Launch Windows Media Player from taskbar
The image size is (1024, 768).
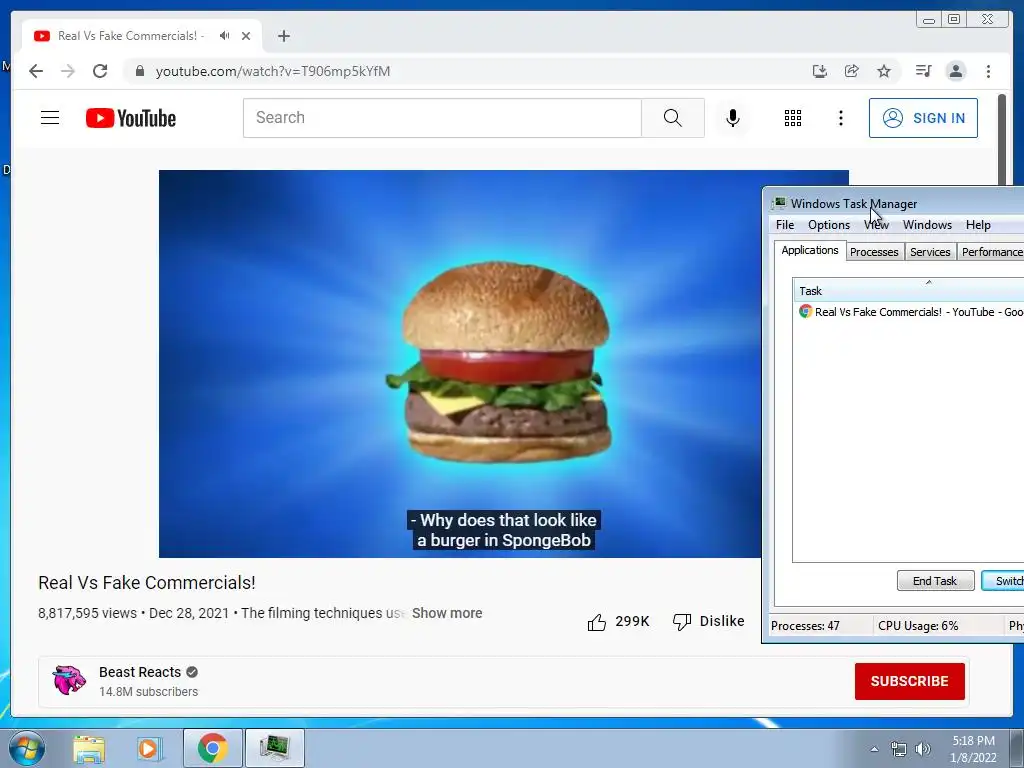pyautogui.click(x=149, y=748)
